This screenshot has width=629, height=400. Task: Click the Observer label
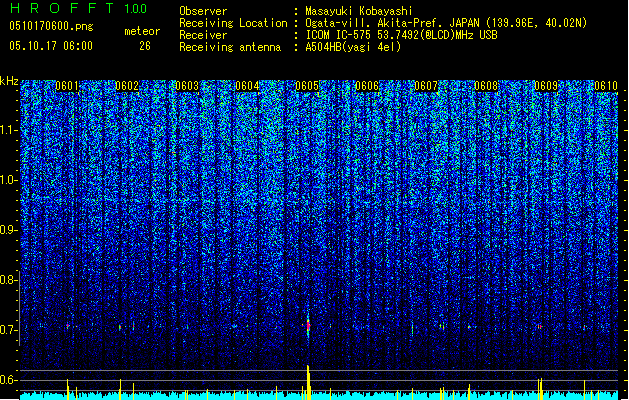point(203,11)
